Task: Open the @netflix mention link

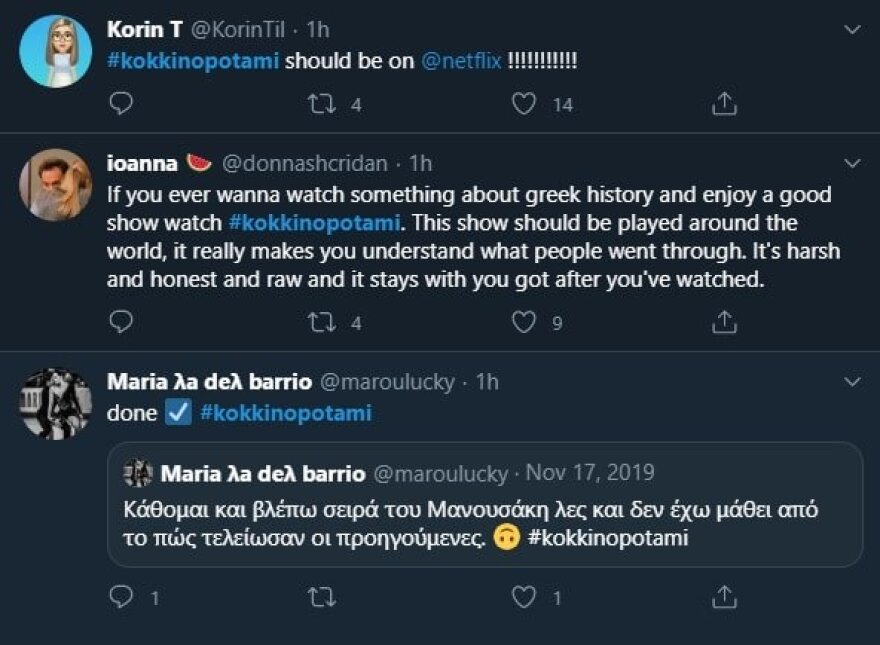Action: coord(459,61)
